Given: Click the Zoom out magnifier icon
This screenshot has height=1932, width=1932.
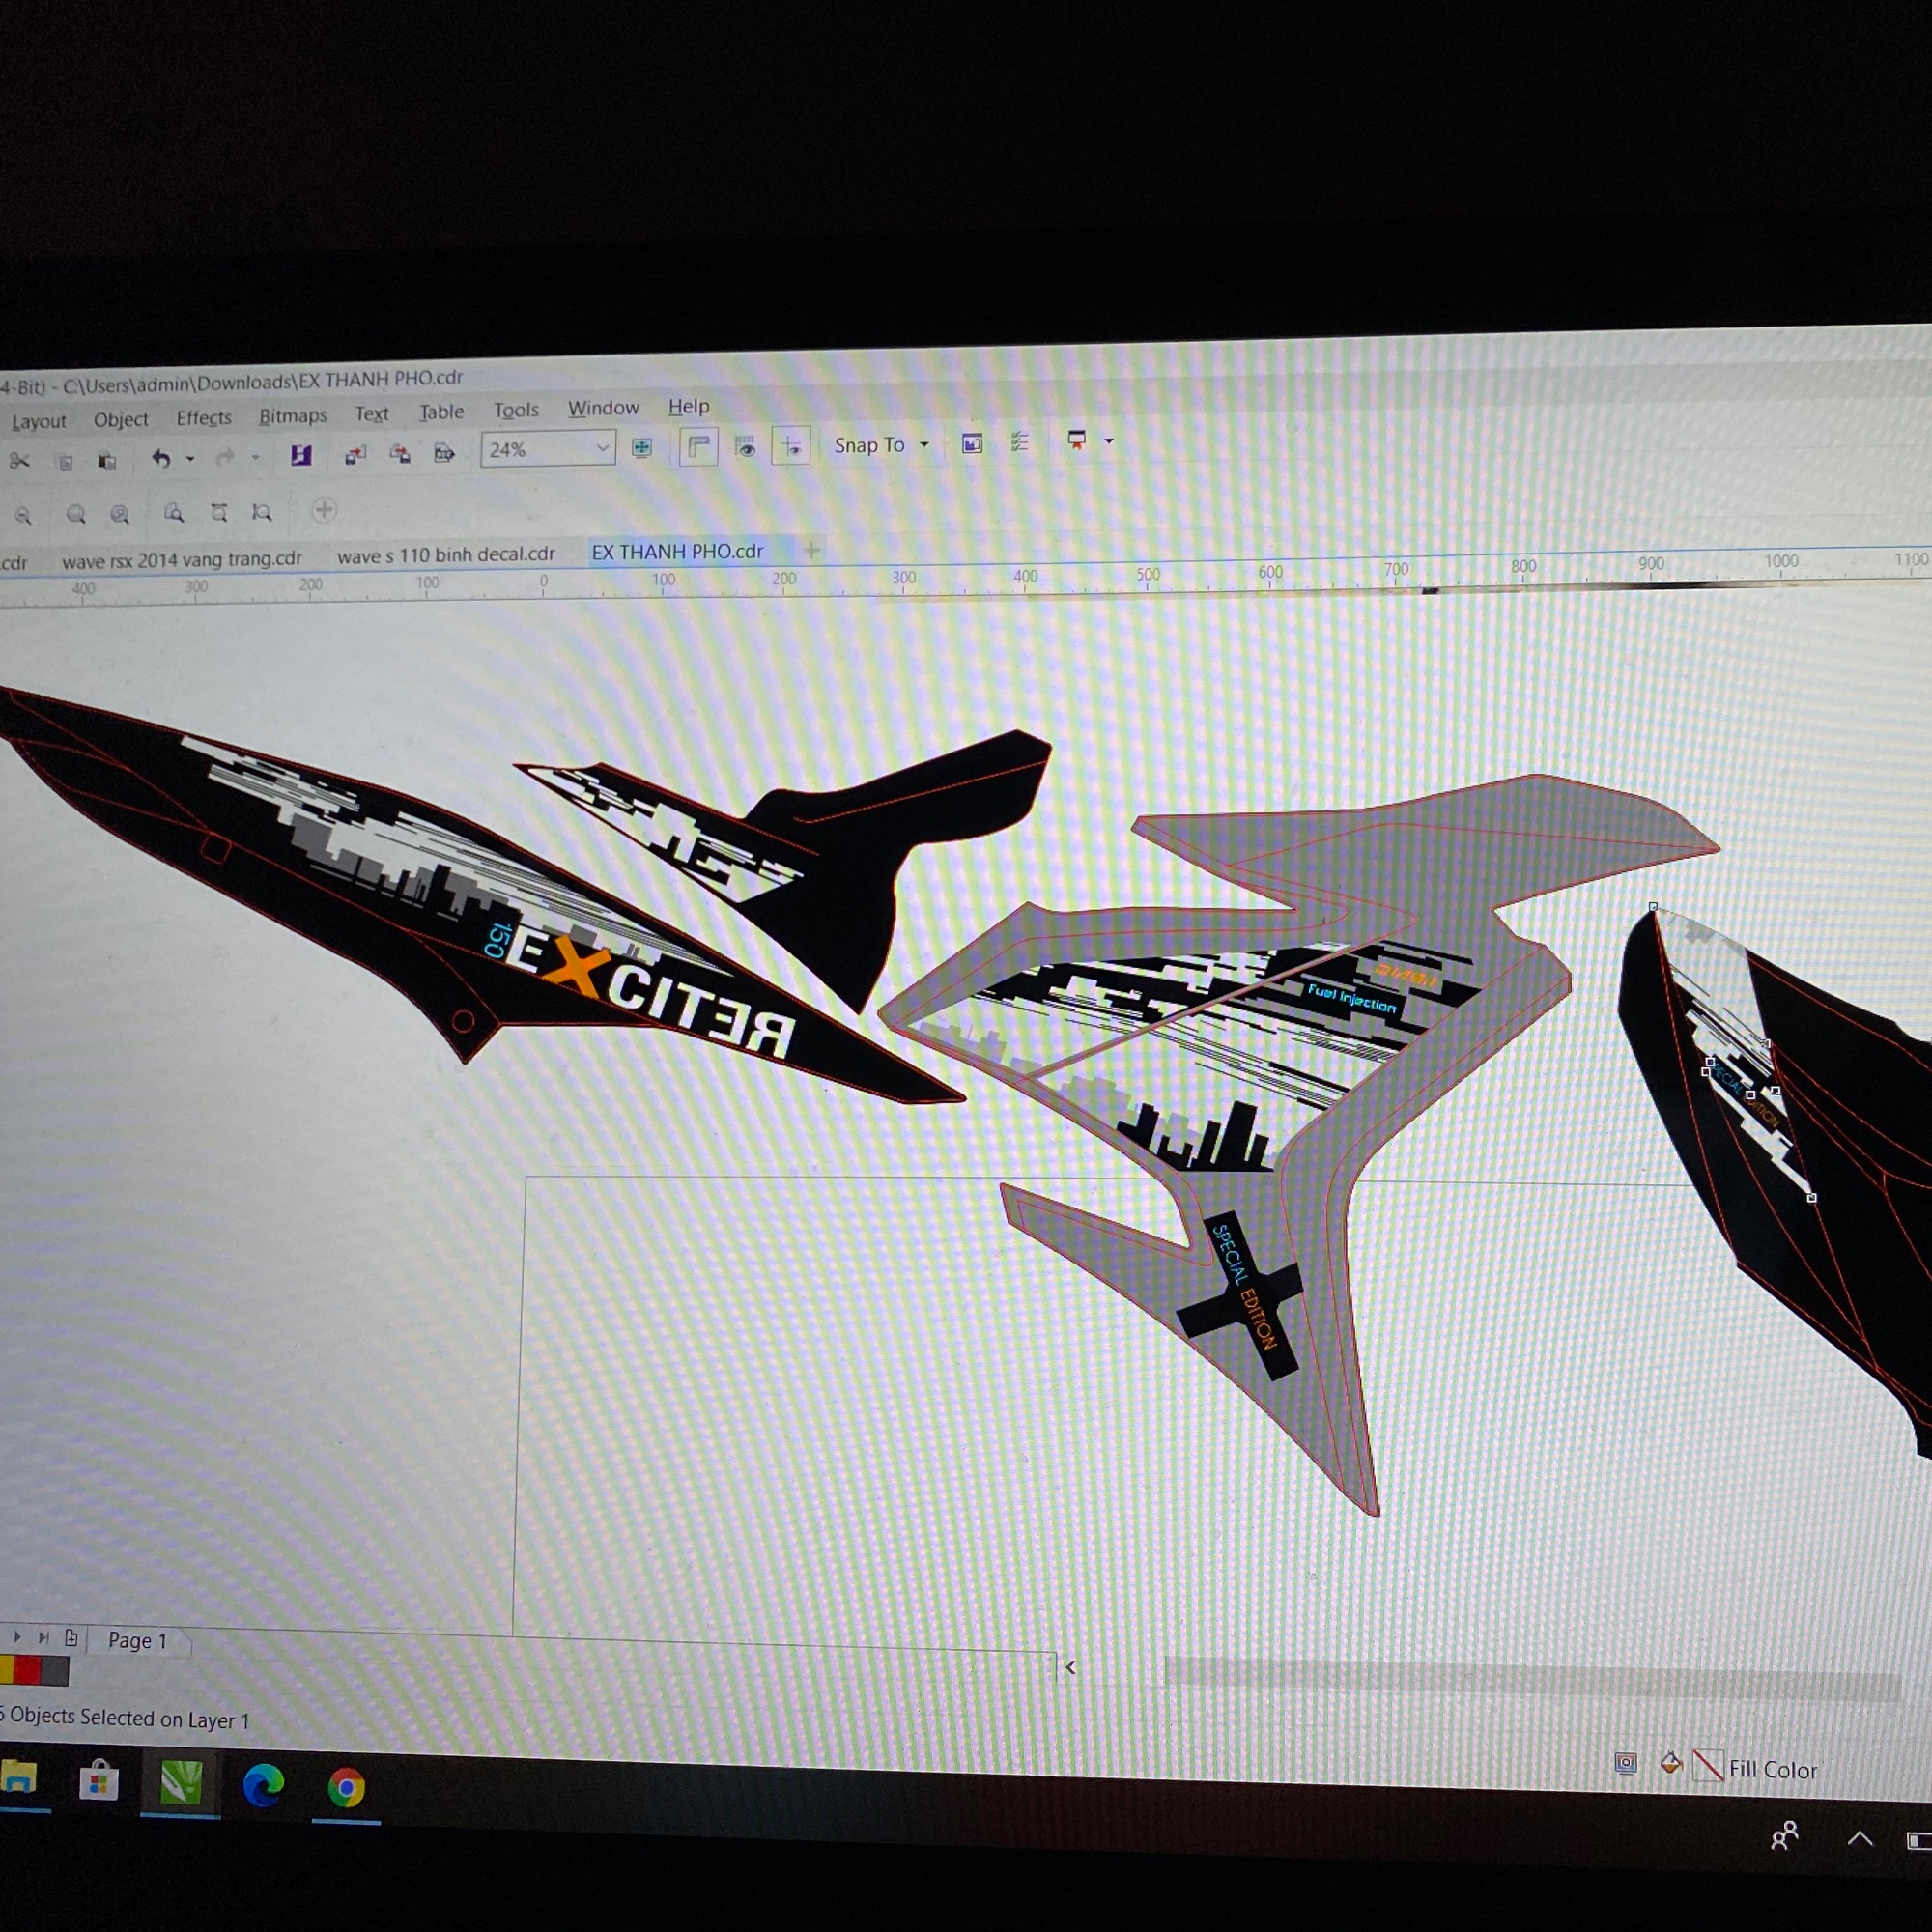Looking at the screenshot, I should click(x=23, y=516).
